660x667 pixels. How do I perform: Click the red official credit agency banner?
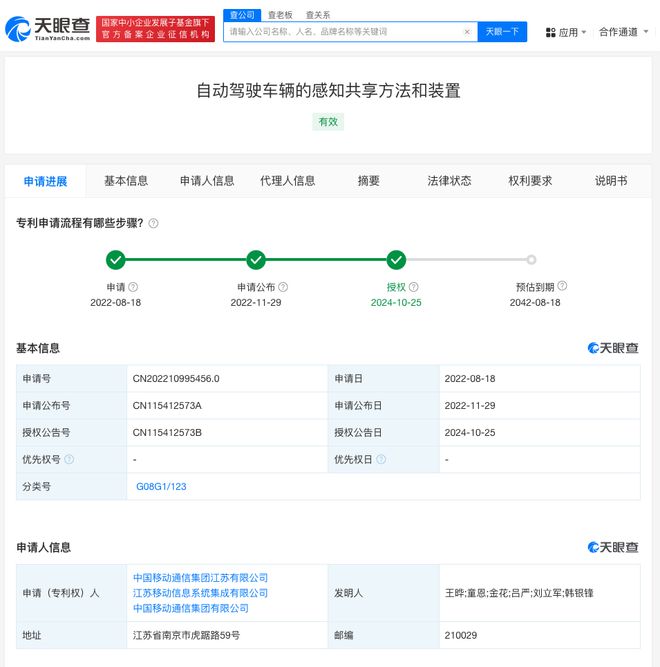point(155,29)
